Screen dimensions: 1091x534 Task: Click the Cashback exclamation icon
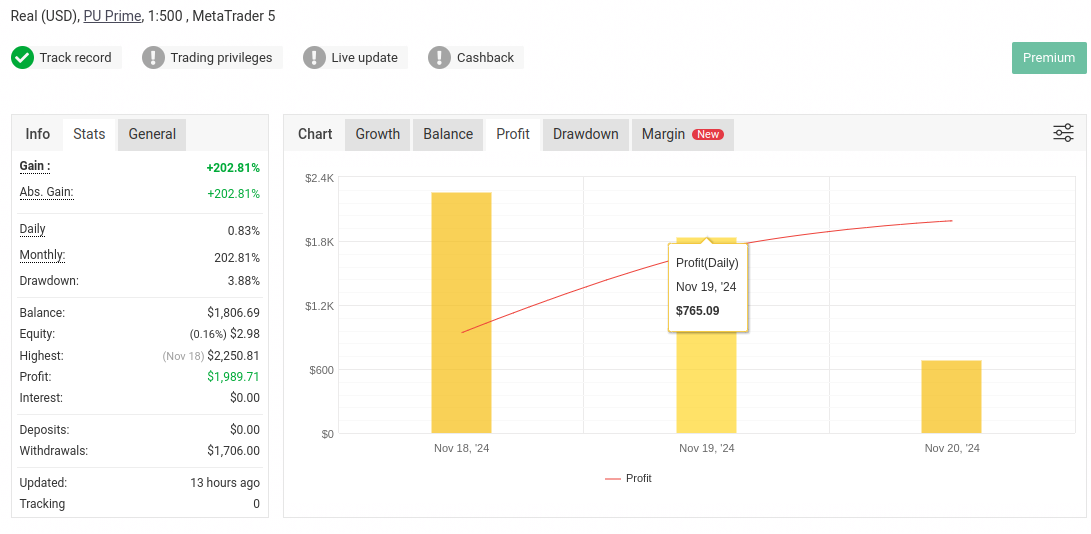pyautogui.click(x=439, y=58)
